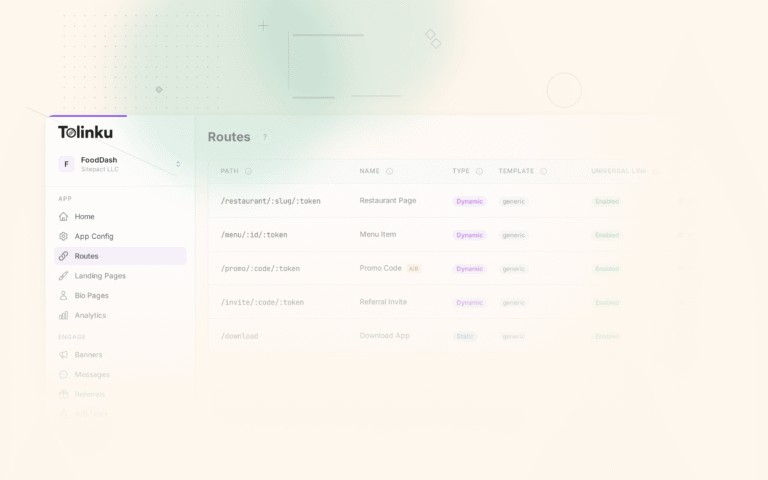Click Dynamic badge in Referral Invite row
This screenshot has height=480, width=768.
[469, 303]
